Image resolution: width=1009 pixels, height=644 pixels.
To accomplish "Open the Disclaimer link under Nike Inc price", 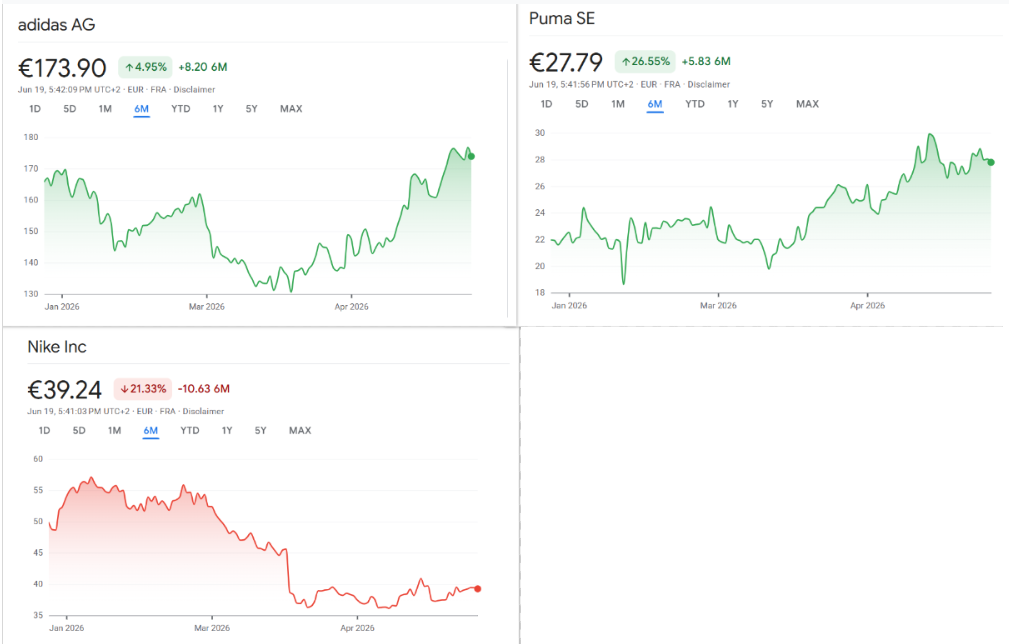I will [203, 411].
